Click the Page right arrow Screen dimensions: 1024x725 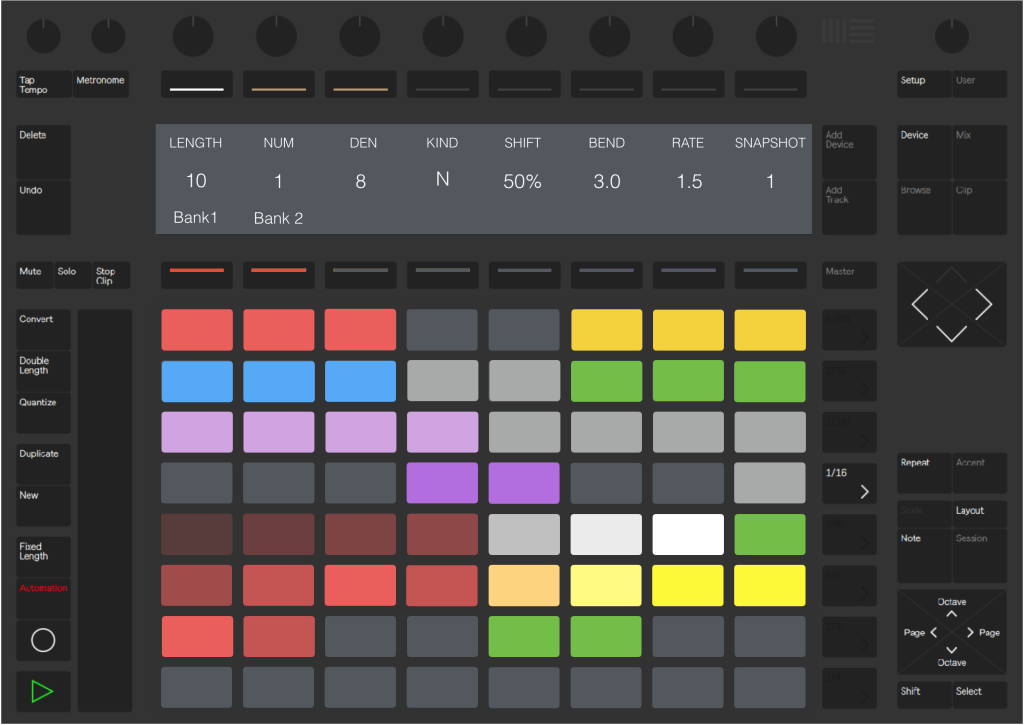(x=970, y=633)
